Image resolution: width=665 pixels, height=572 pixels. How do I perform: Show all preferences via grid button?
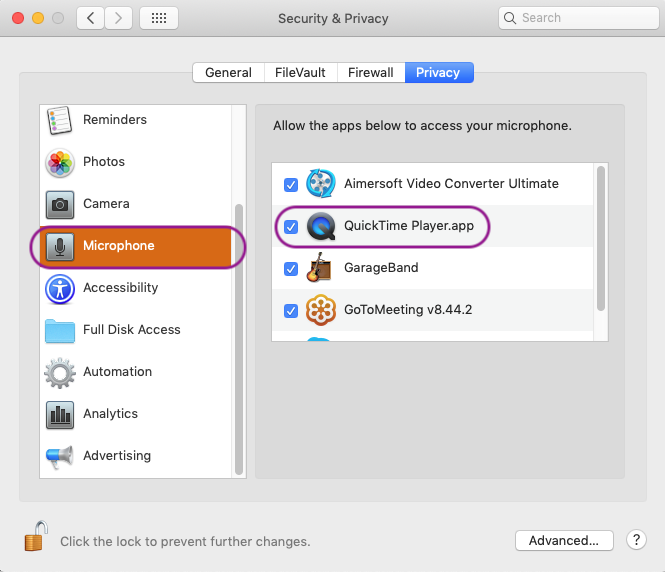[159, 18]
